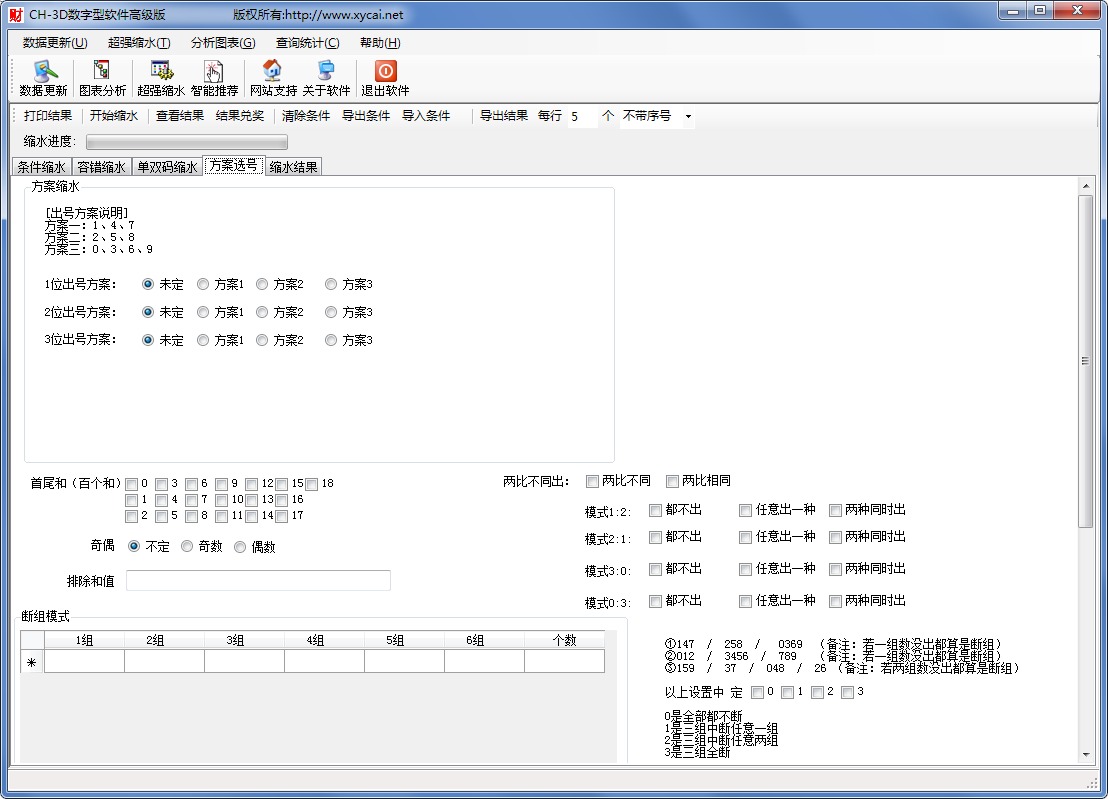Image resolution: width=1108 pixels, height=799 pixels.
Task: Click the 关于软件 about software icon
Action: coord(325,77)
